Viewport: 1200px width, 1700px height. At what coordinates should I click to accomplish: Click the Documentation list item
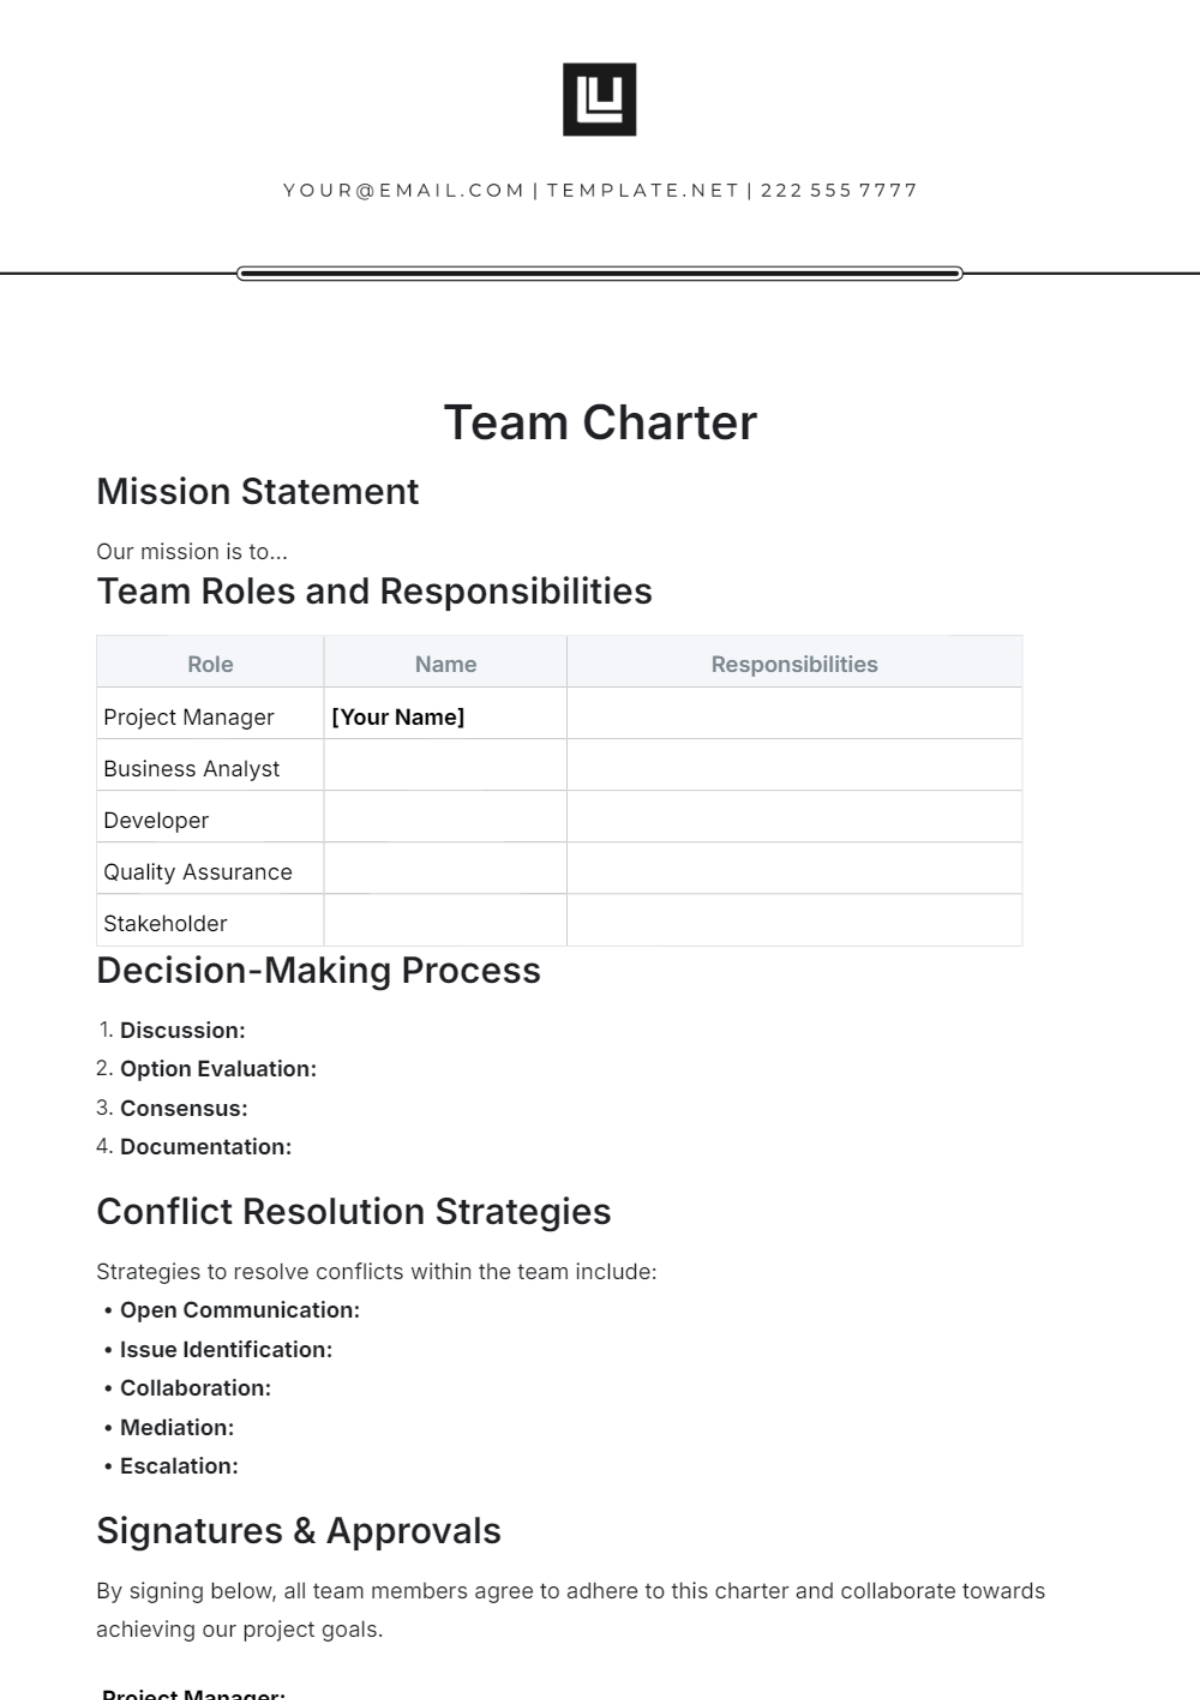coord(205,1147)
